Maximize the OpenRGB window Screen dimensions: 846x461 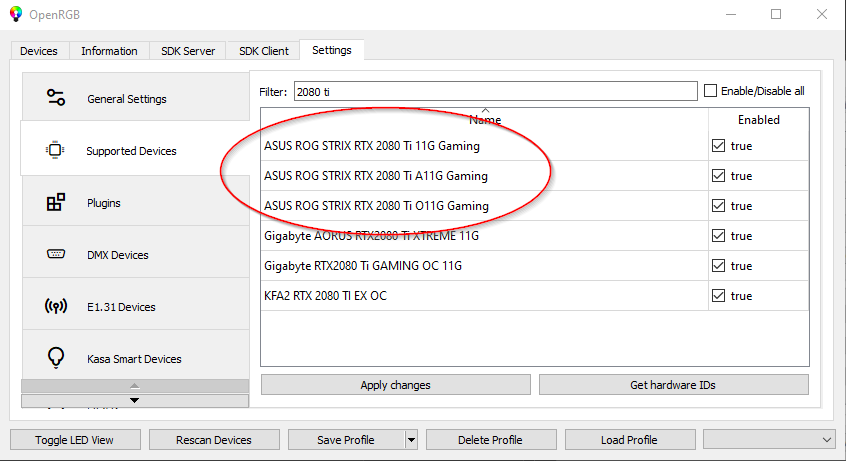776,14
